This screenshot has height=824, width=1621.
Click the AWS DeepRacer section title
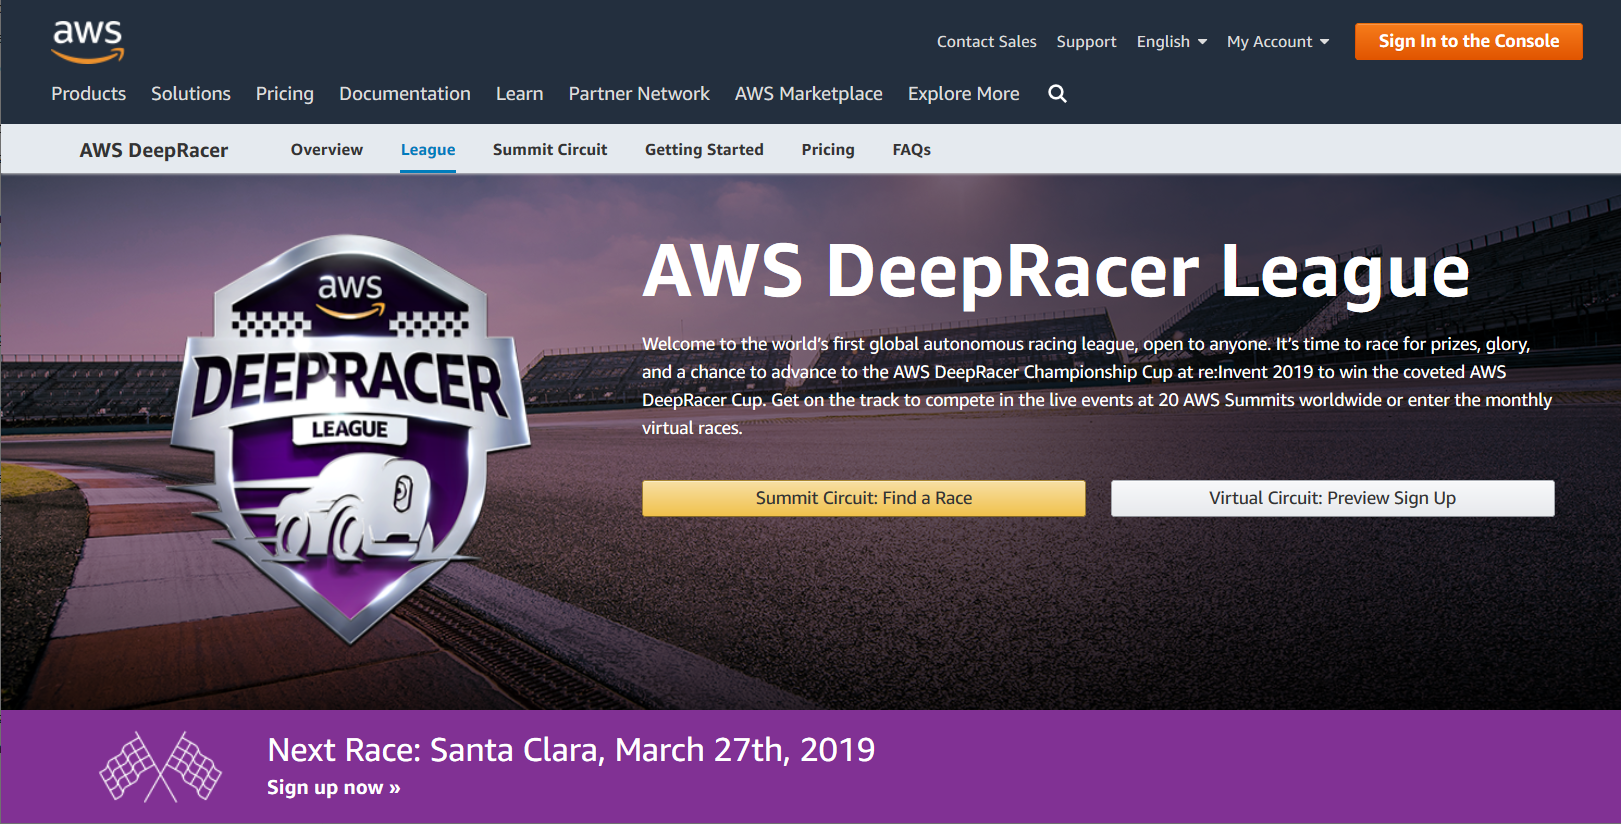pyautogui.click(x=154, y=151)
